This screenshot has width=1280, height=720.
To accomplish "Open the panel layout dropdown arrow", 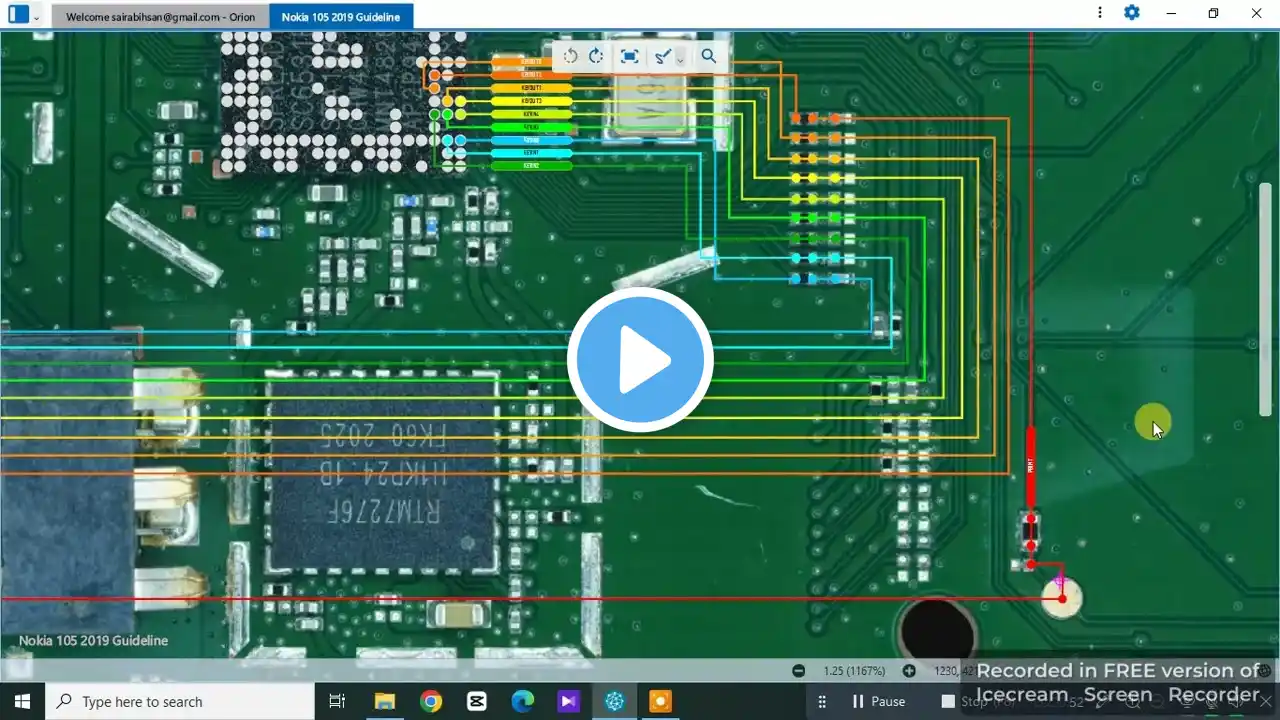I will tap(37, 18).
